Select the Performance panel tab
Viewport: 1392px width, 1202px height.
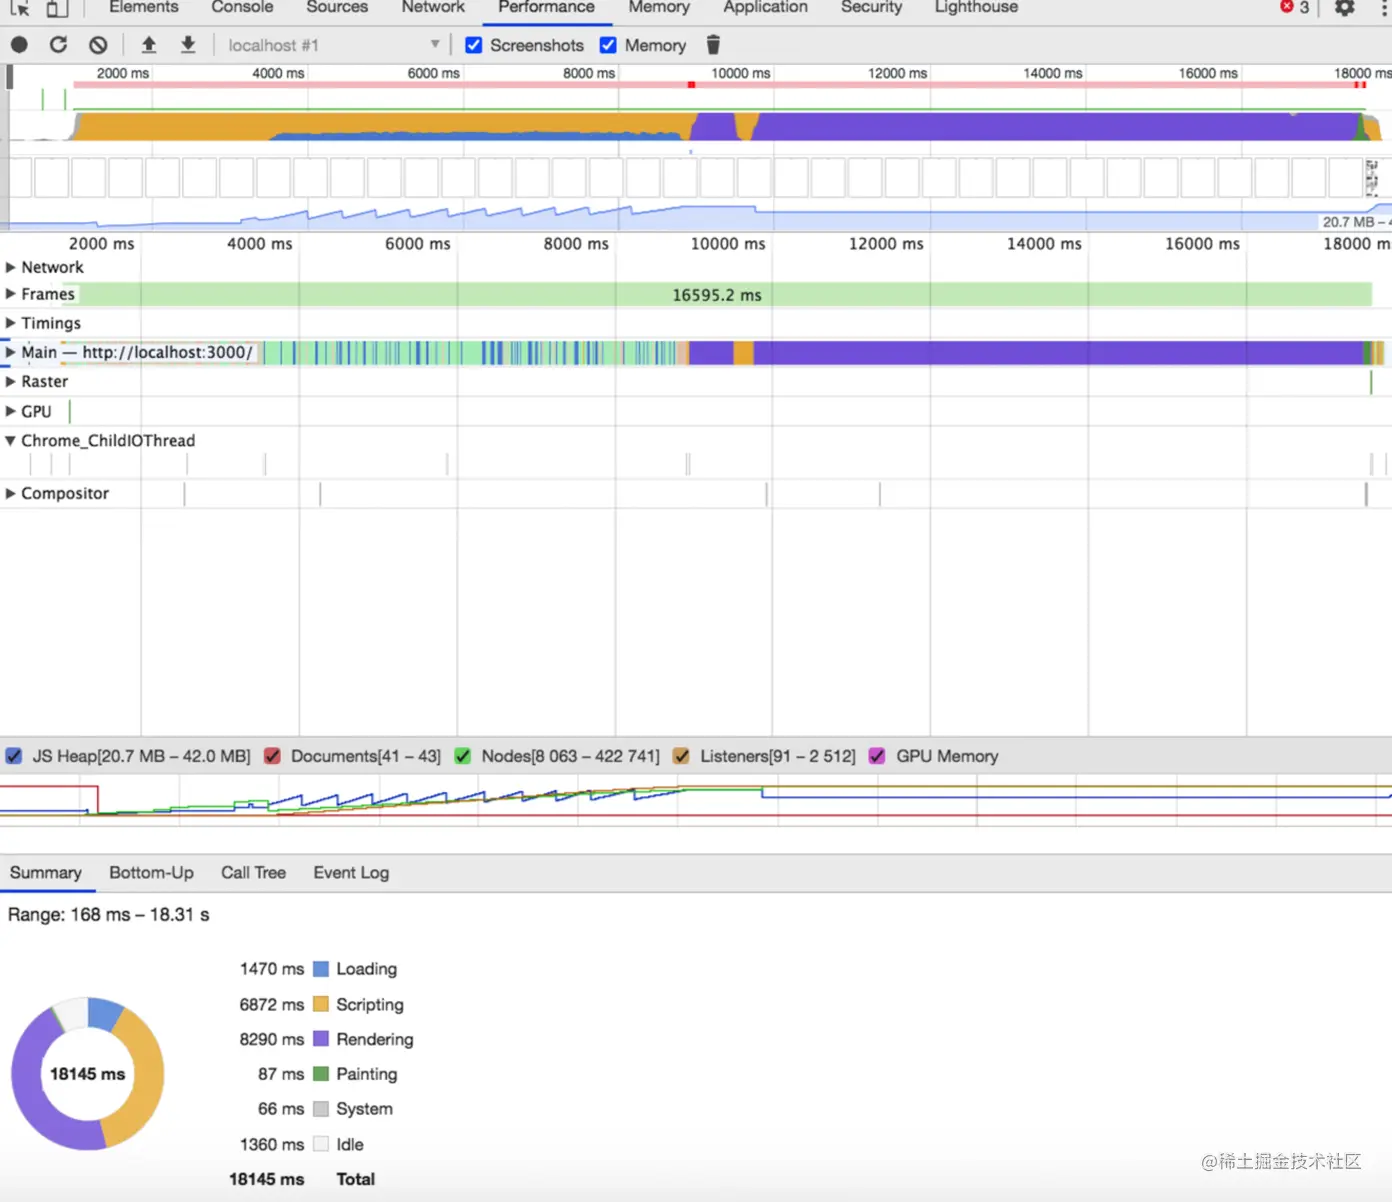[x=546, y=8]
